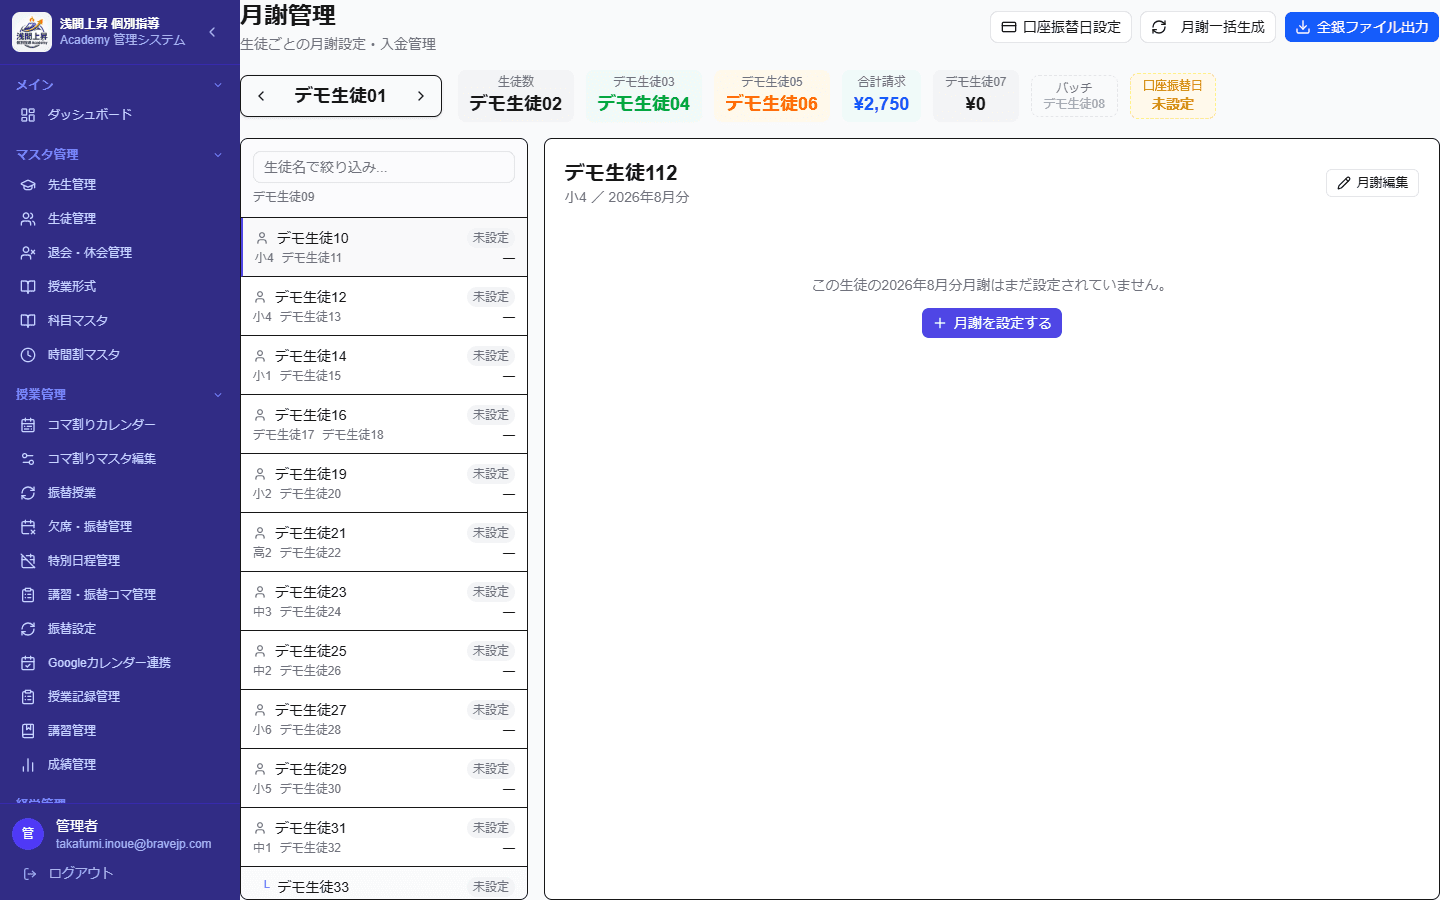Click the person icon beside デモ生徒19
1440x900 pixels.
(260, 474)
